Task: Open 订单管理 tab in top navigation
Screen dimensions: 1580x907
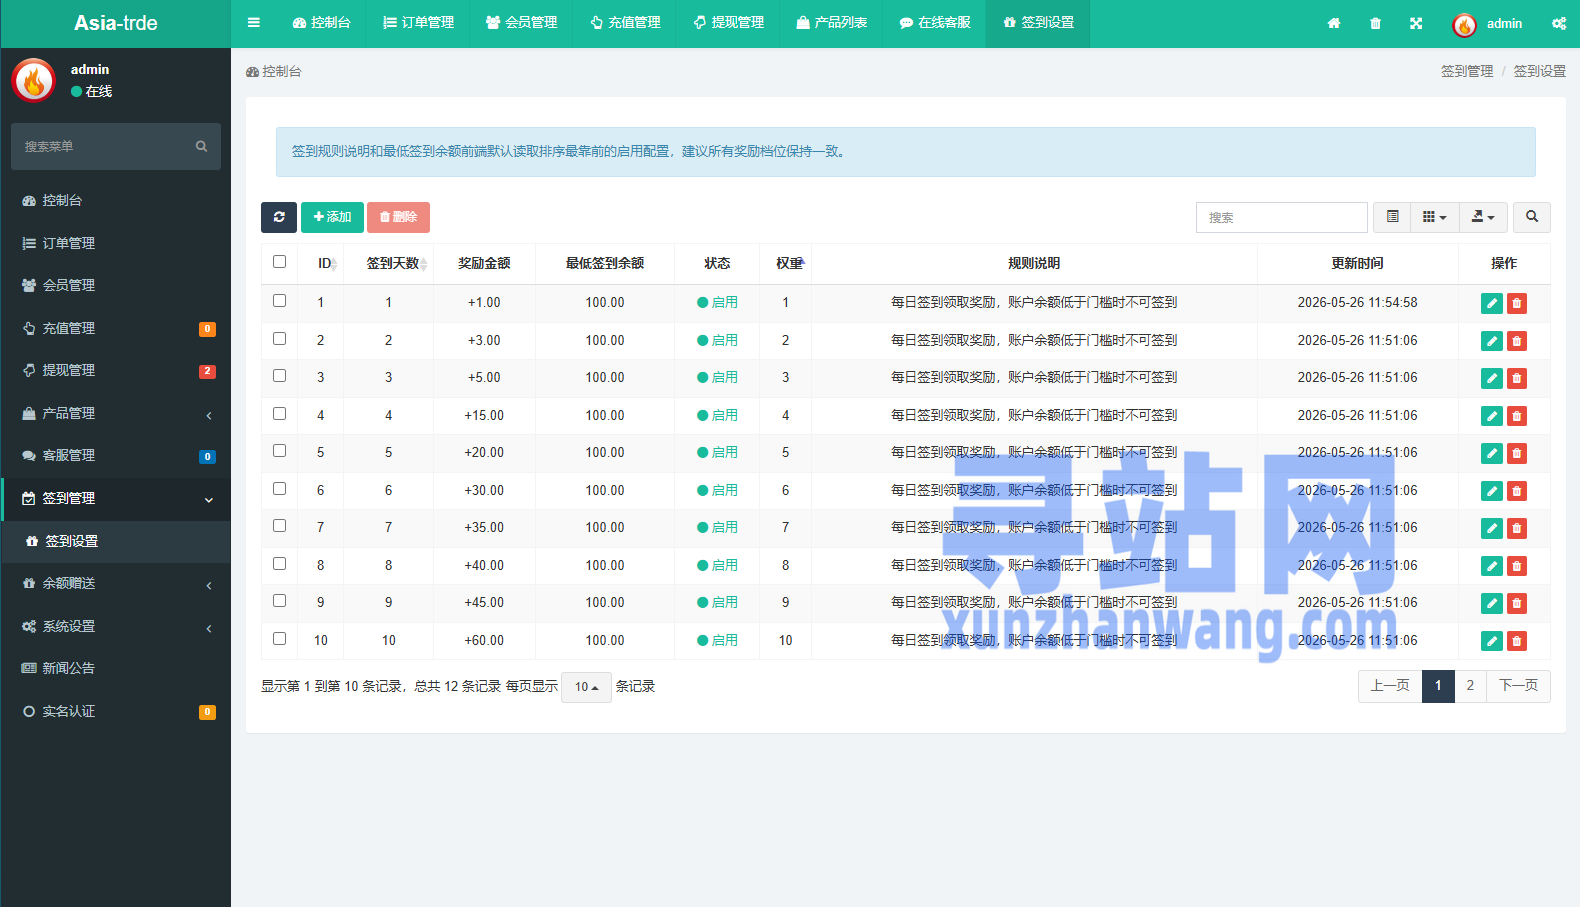Action: pos(418,23)
